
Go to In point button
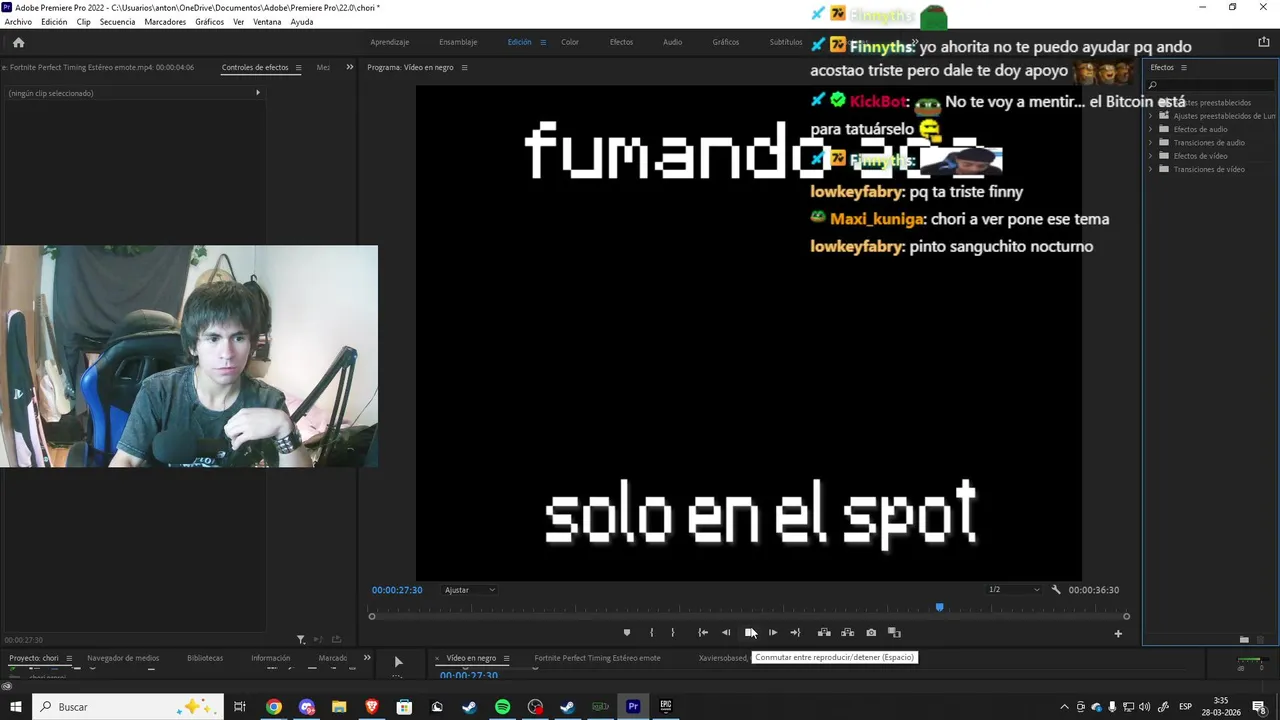tap(703, 632)
